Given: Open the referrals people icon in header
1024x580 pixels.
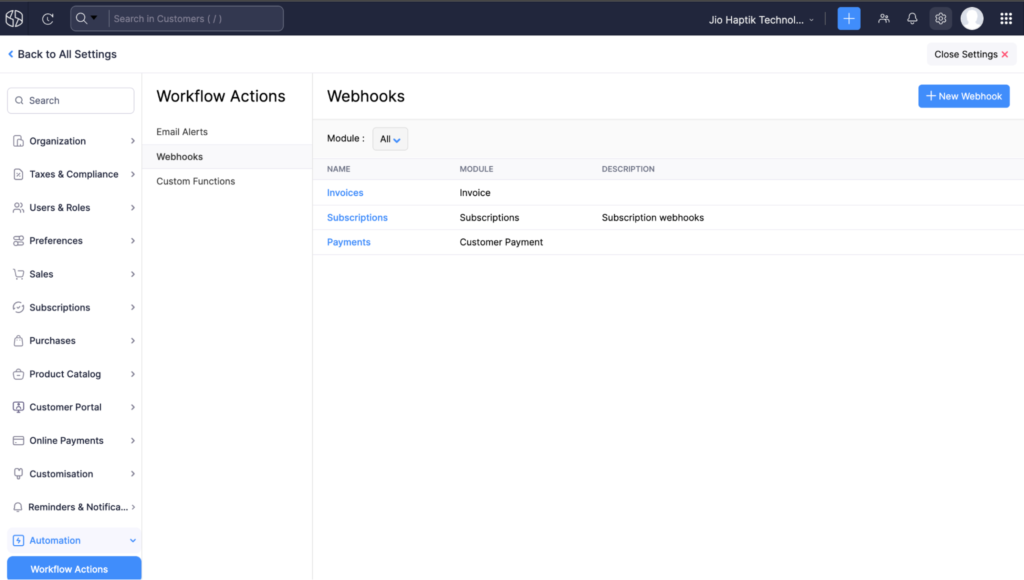Looking at the screenshot, I should (x=884, y=18).
